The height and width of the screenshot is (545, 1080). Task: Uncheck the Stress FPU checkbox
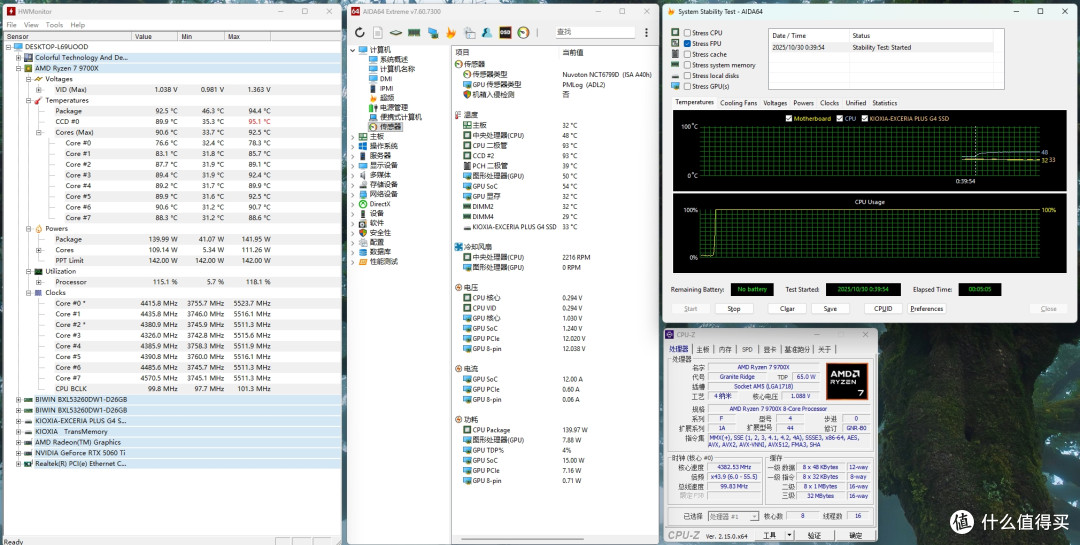point(687,43)
